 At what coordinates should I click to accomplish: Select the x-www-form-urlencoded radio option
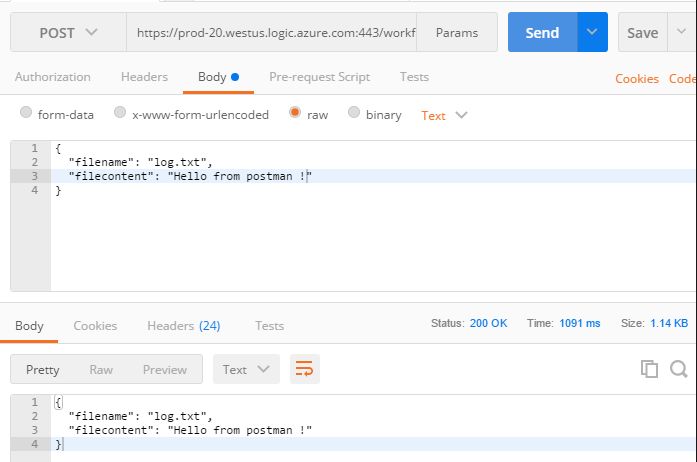121,114
